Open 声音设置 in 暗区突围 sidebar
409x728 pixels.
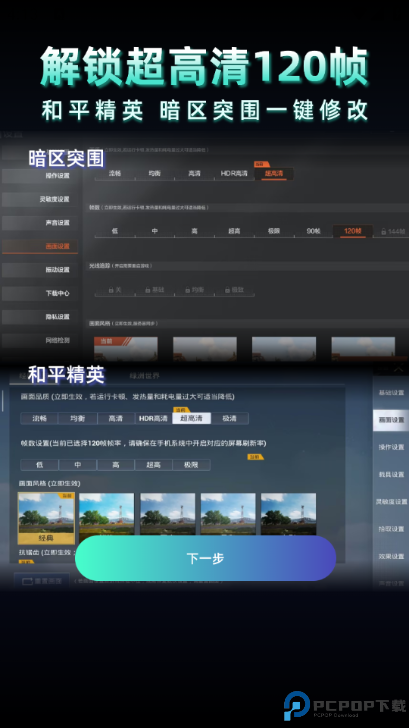[40, 223]
